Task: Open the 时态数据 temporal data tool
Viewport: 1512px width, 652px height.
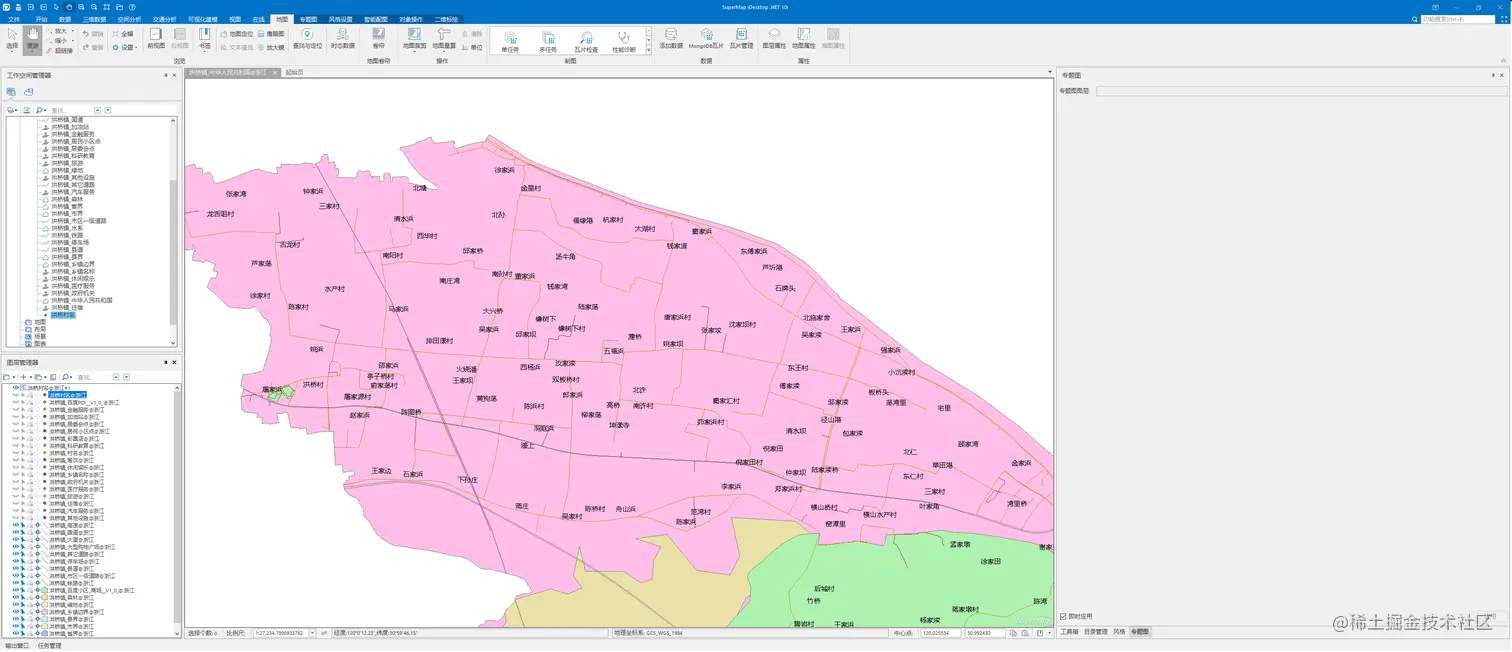Action: (343, 38)
